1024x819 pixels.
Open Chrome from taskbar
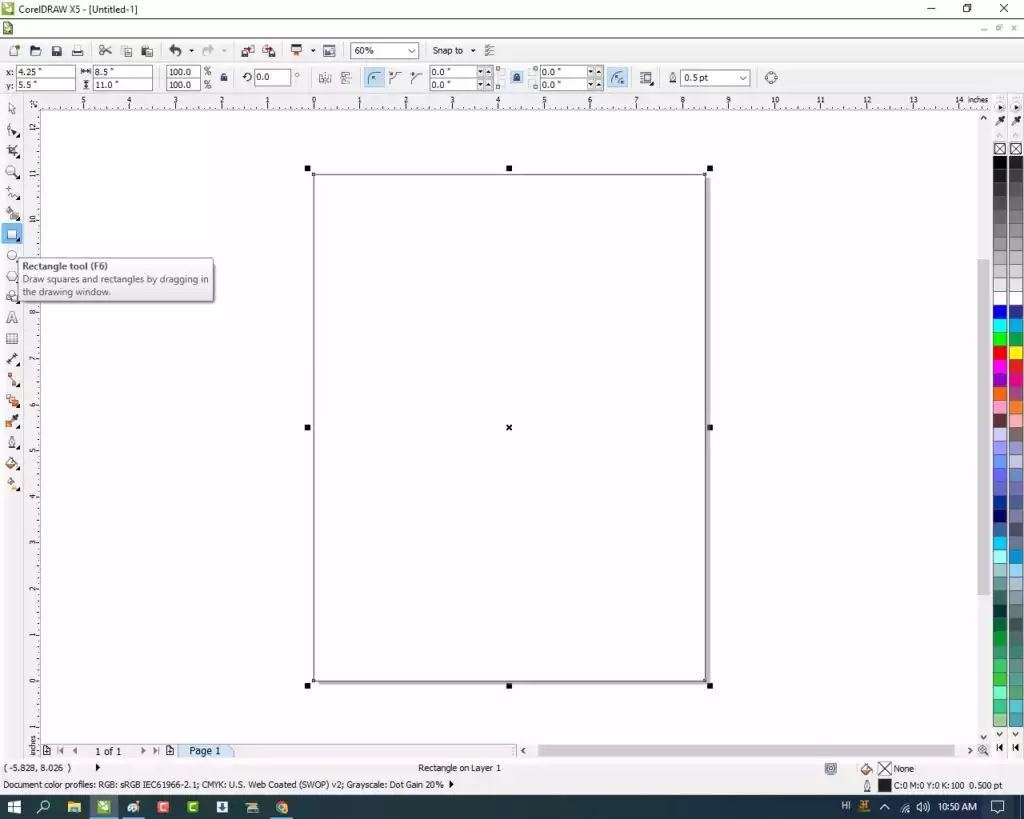pos(281,807)
